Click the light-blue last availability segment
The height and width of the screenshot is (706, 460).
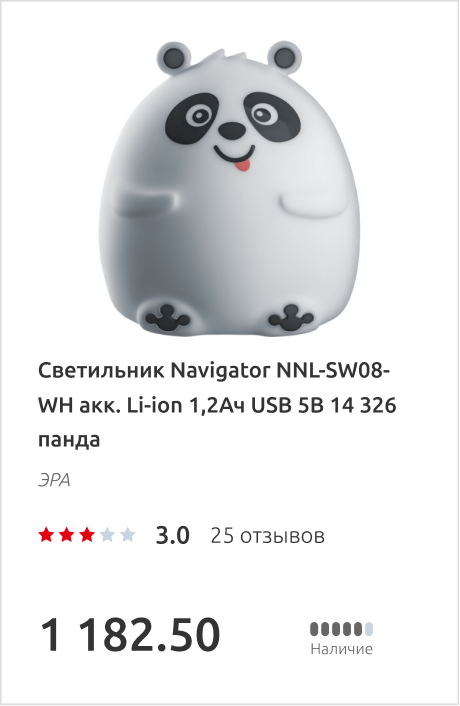(x=369, y=629)
